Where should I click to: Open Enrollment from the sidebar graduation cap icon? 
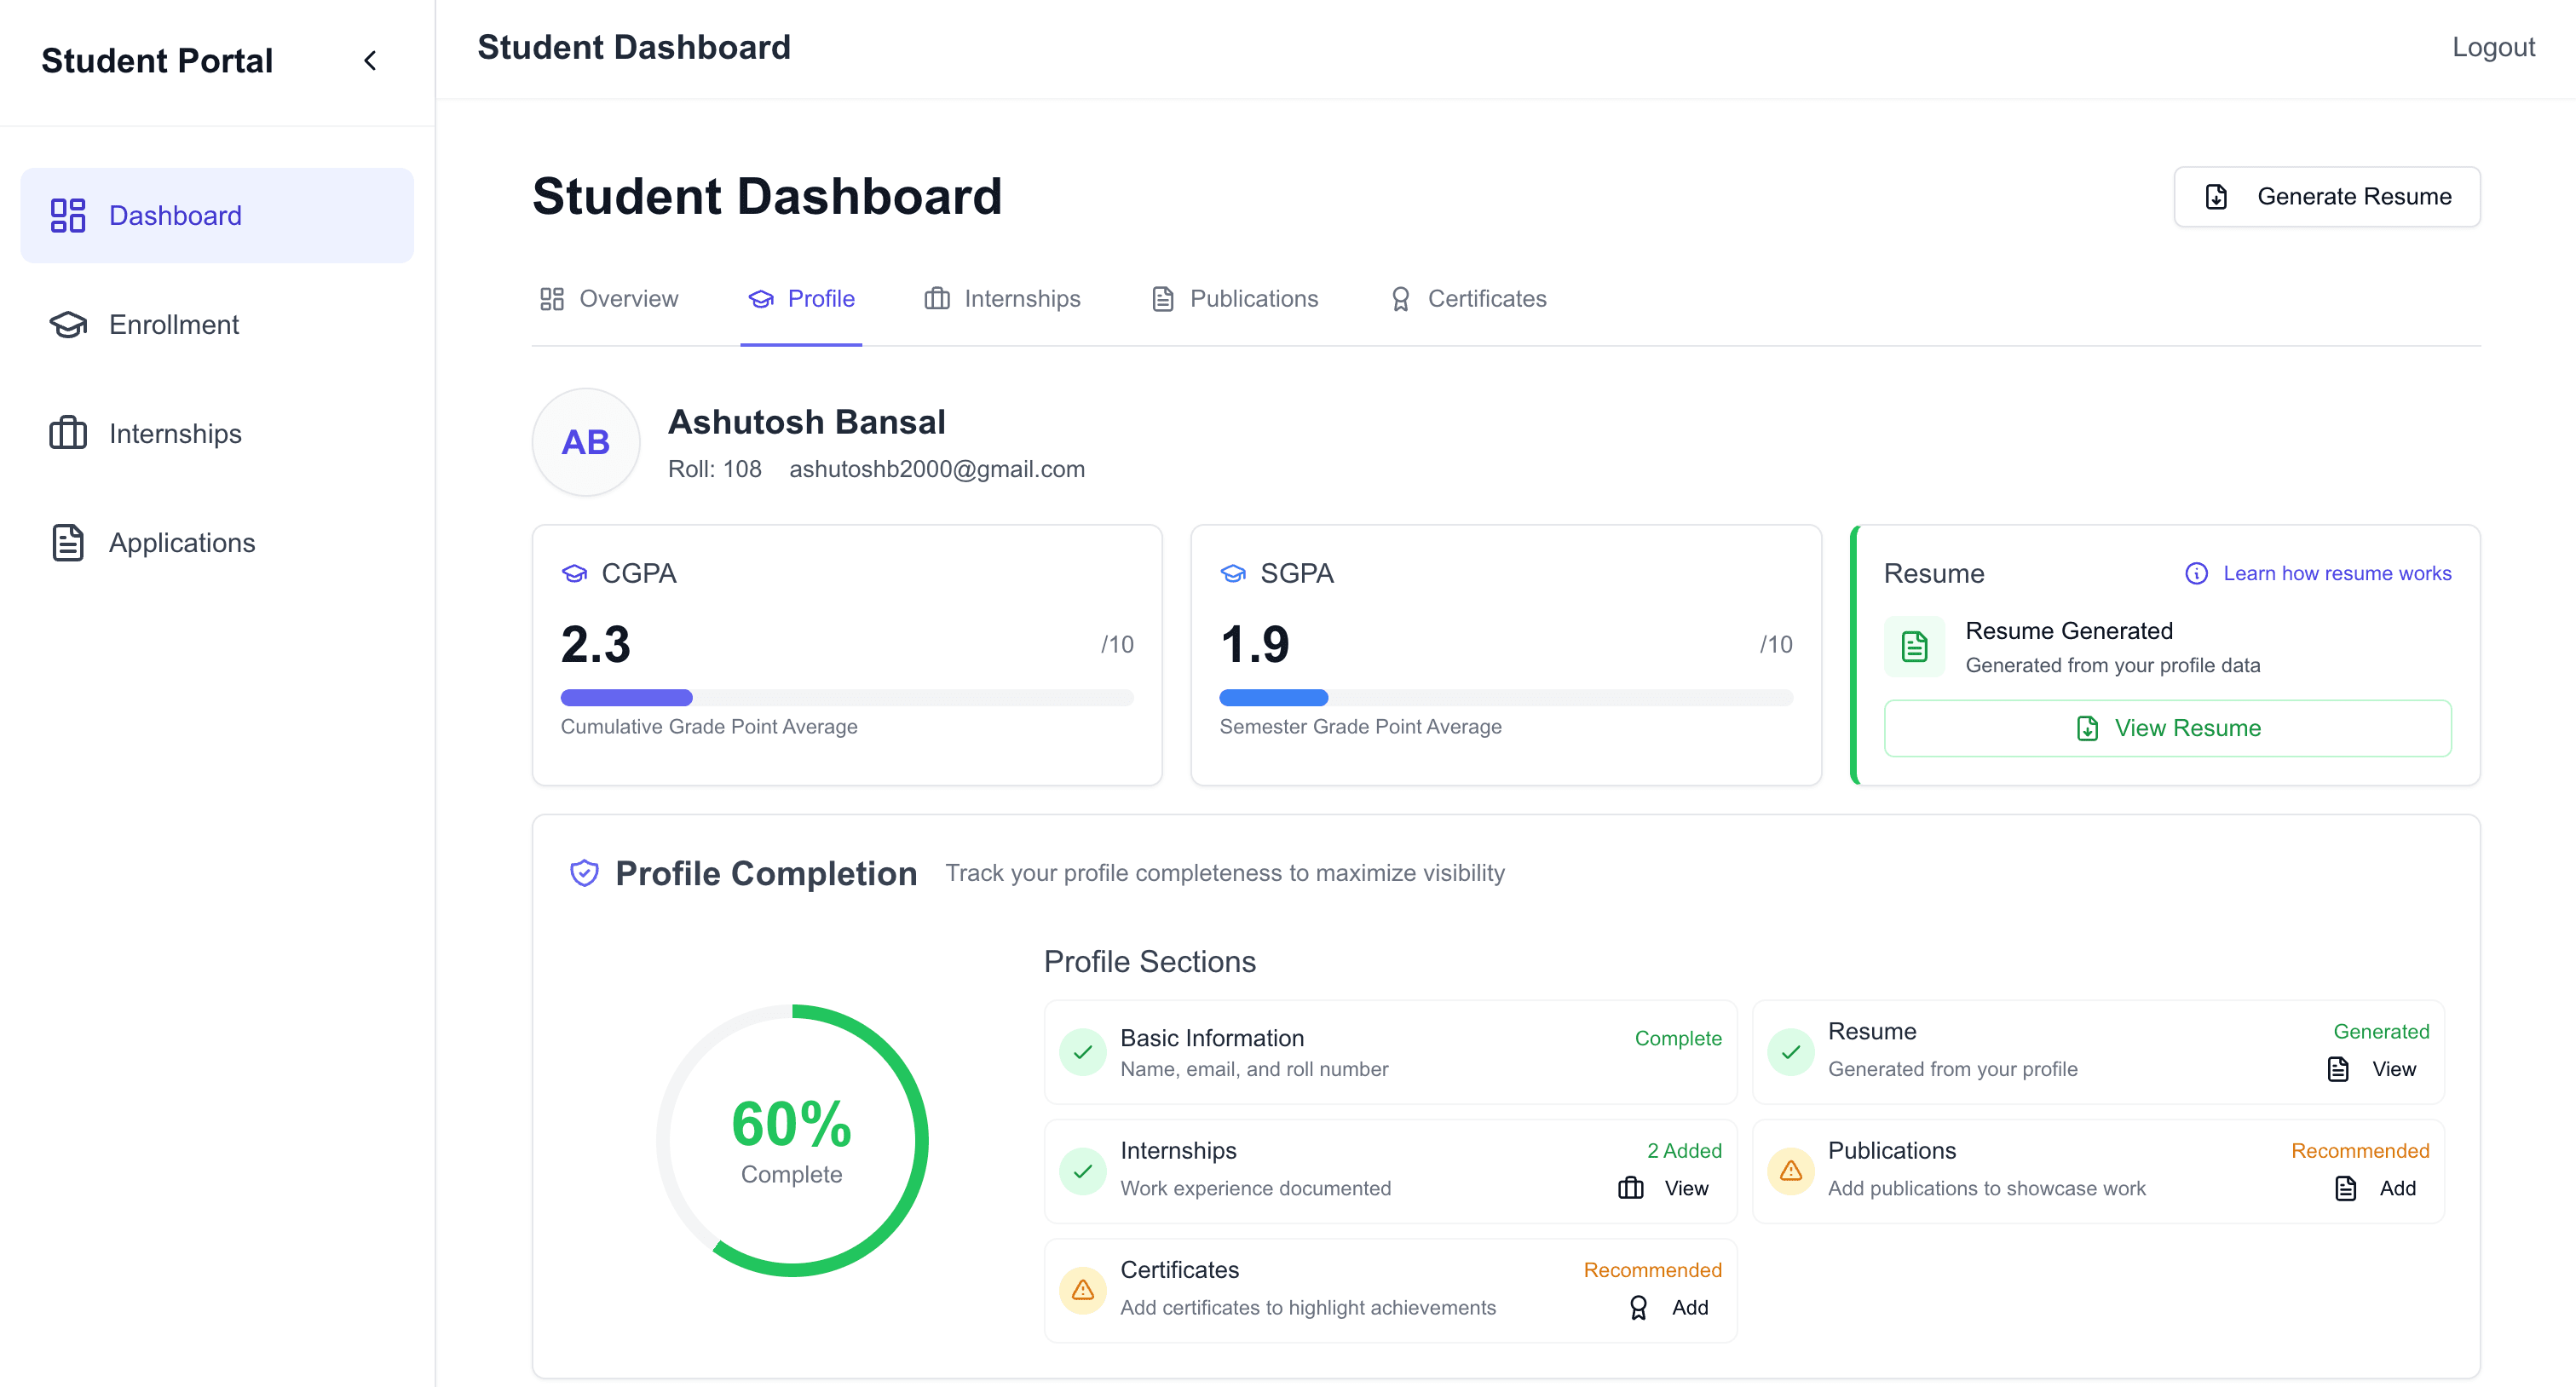[67, 324]
